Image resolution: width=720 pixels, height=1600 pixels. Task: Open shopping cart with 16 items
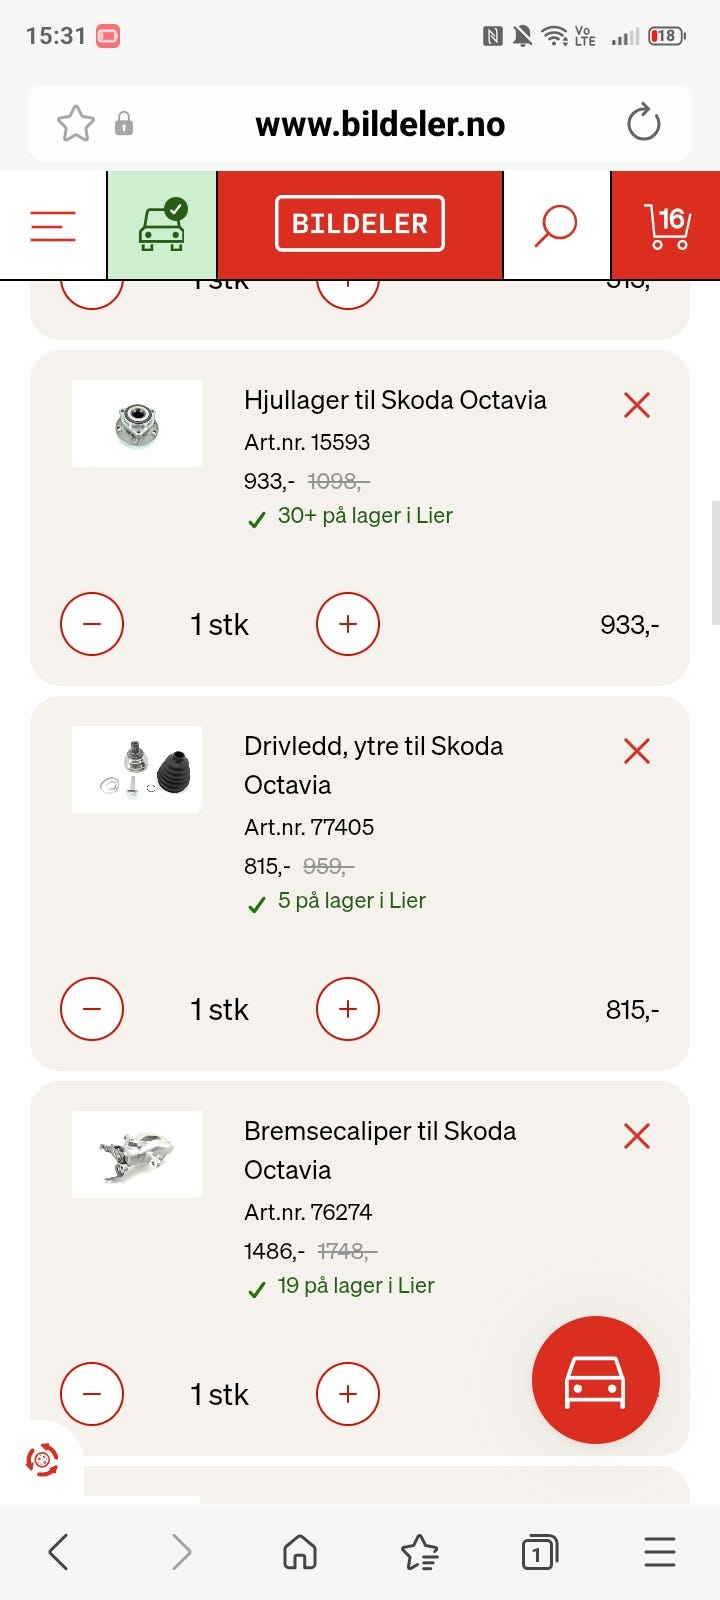tap(667, 226)
